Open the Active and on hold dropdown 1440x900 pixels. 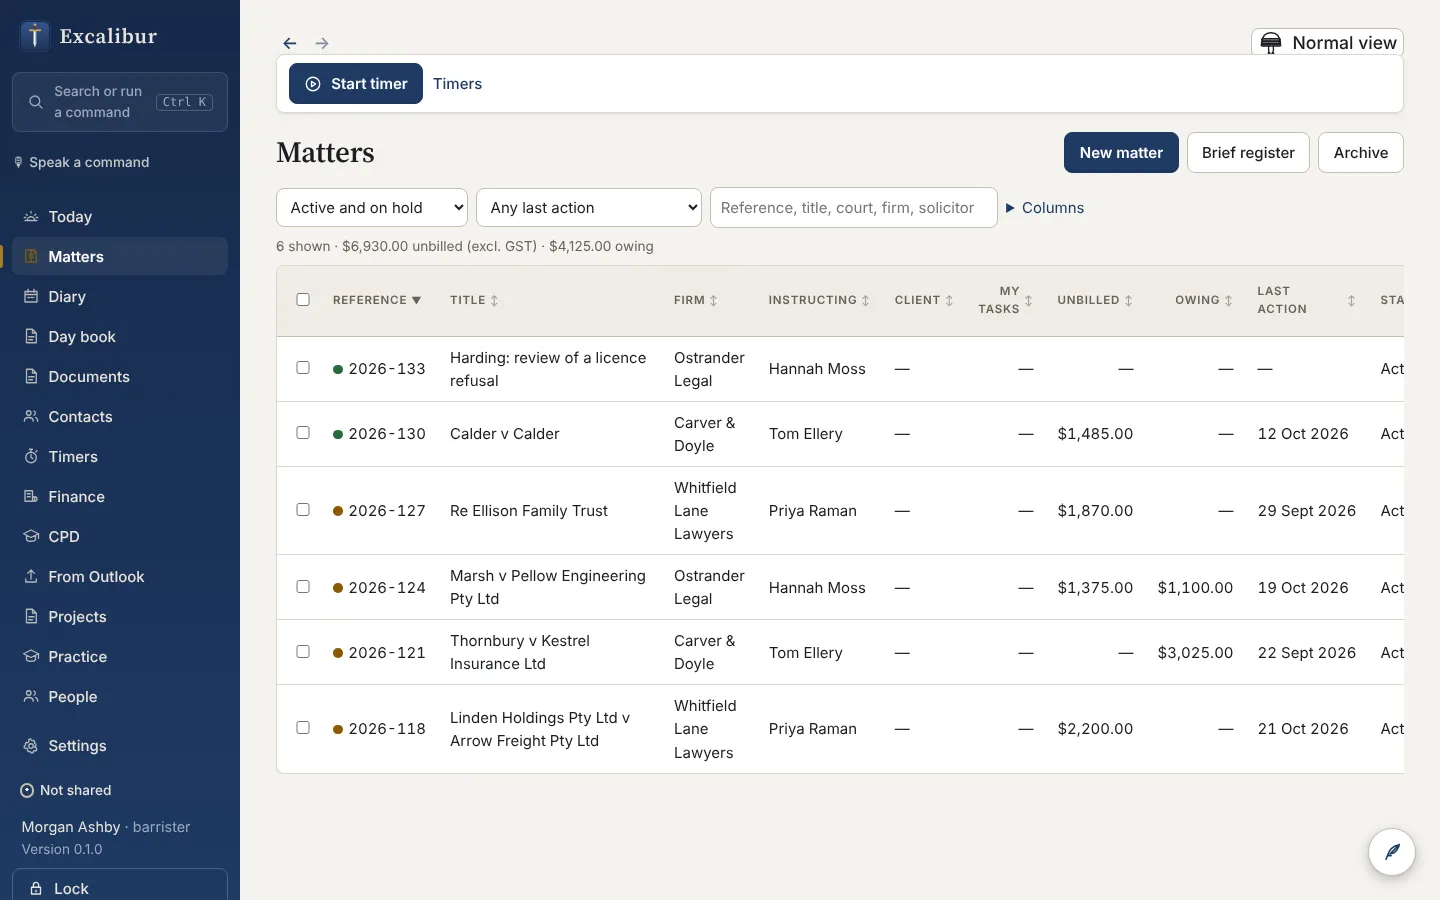click(x=372, y=208)
